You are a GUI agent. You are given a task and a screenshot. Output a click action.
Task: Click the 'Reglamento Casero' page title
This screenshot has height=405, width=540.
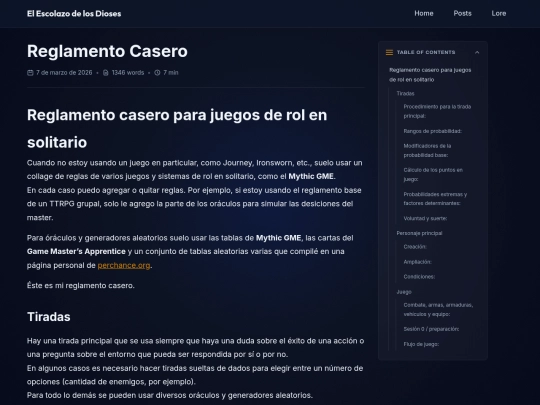[107, 51]
